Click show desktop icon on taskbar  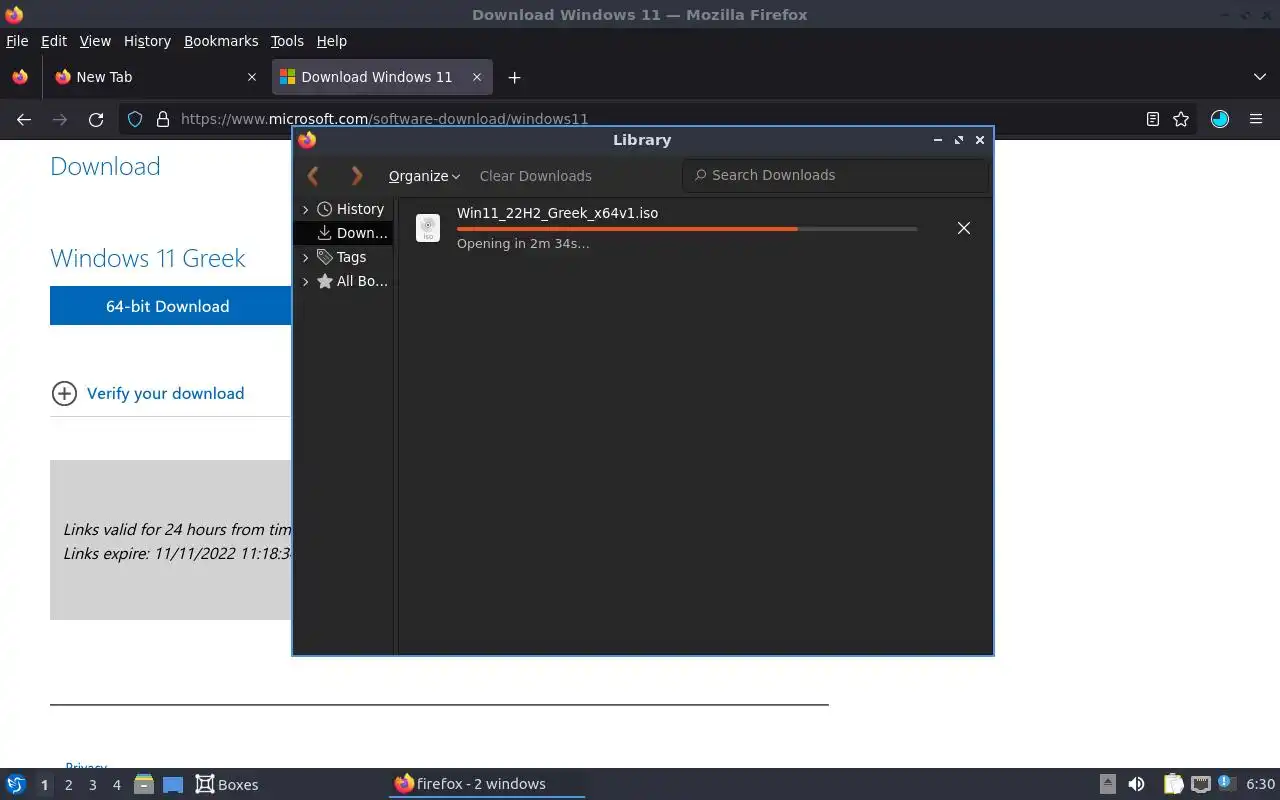[x=173, y=784]
